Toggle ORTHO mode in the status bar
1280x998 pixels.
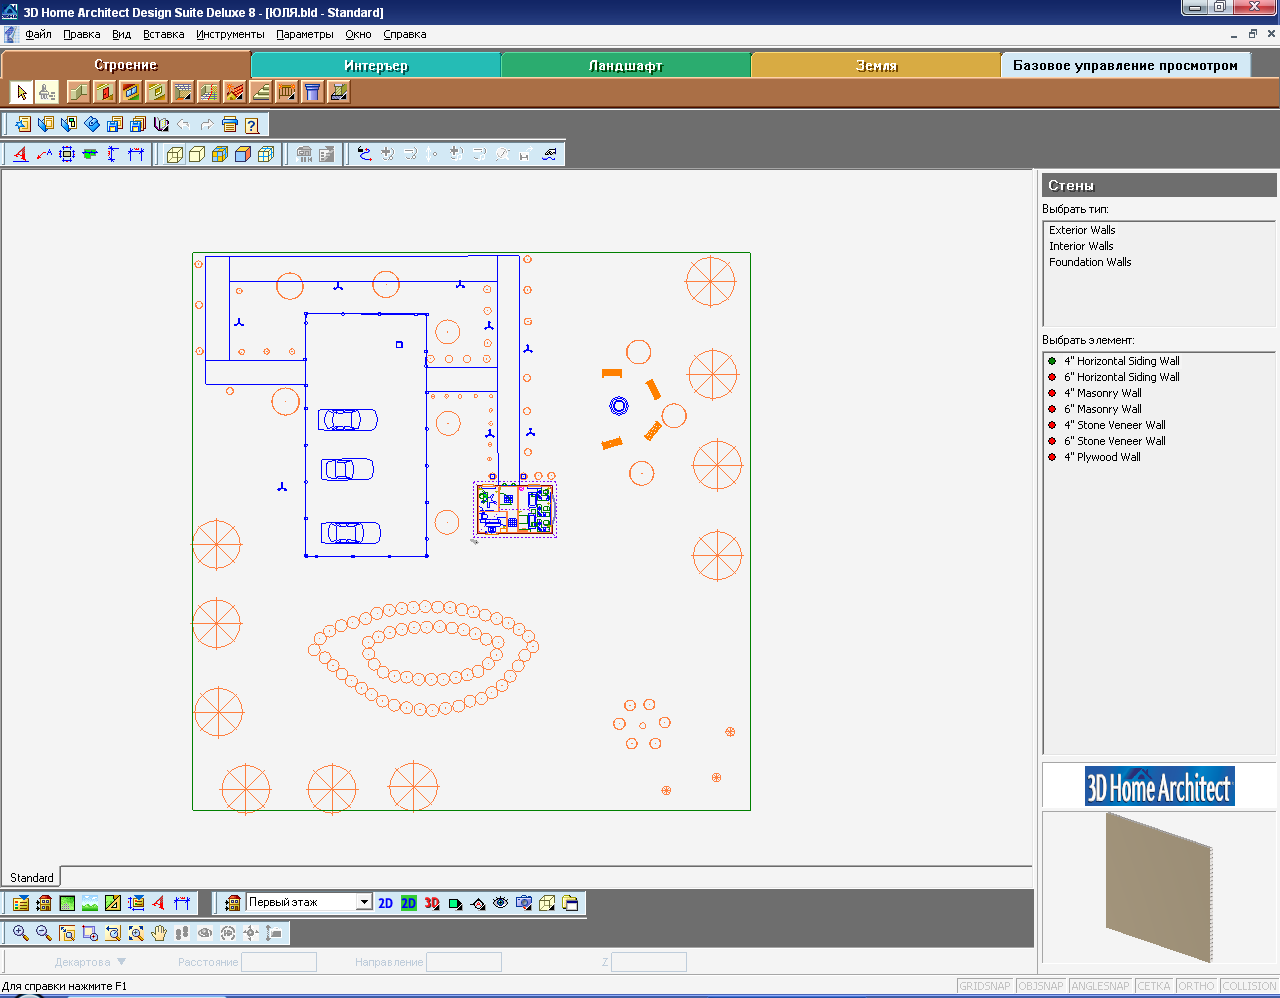[1196, 986]
